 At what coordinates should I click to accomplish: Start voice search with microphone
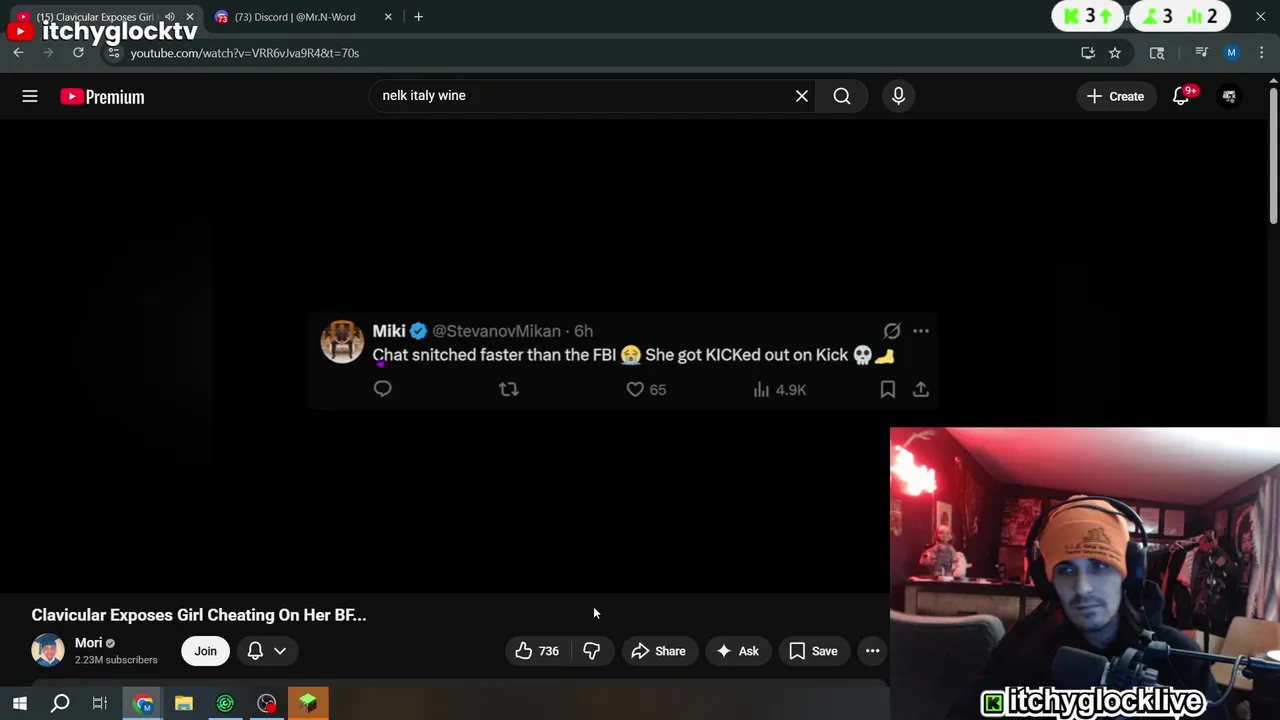point(898,96)
